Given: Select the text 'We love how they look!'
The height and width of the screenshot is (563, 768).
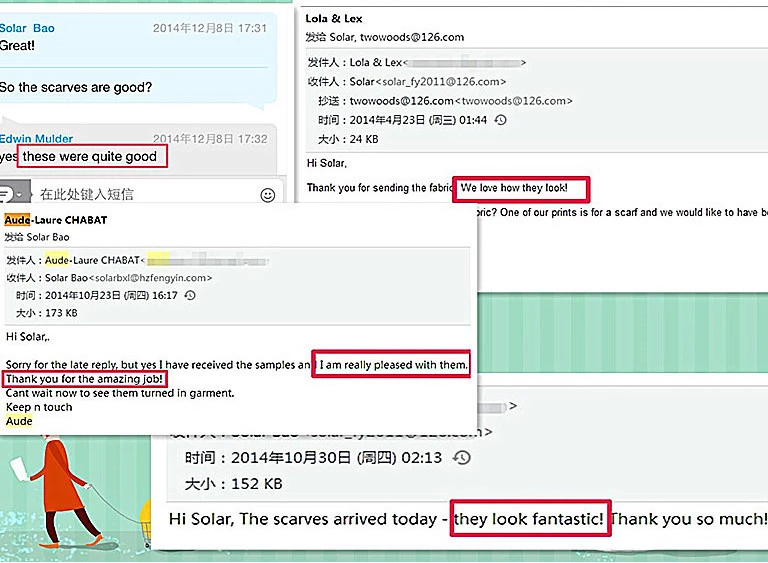Looking at the screenshot, I should pos(514,188).
